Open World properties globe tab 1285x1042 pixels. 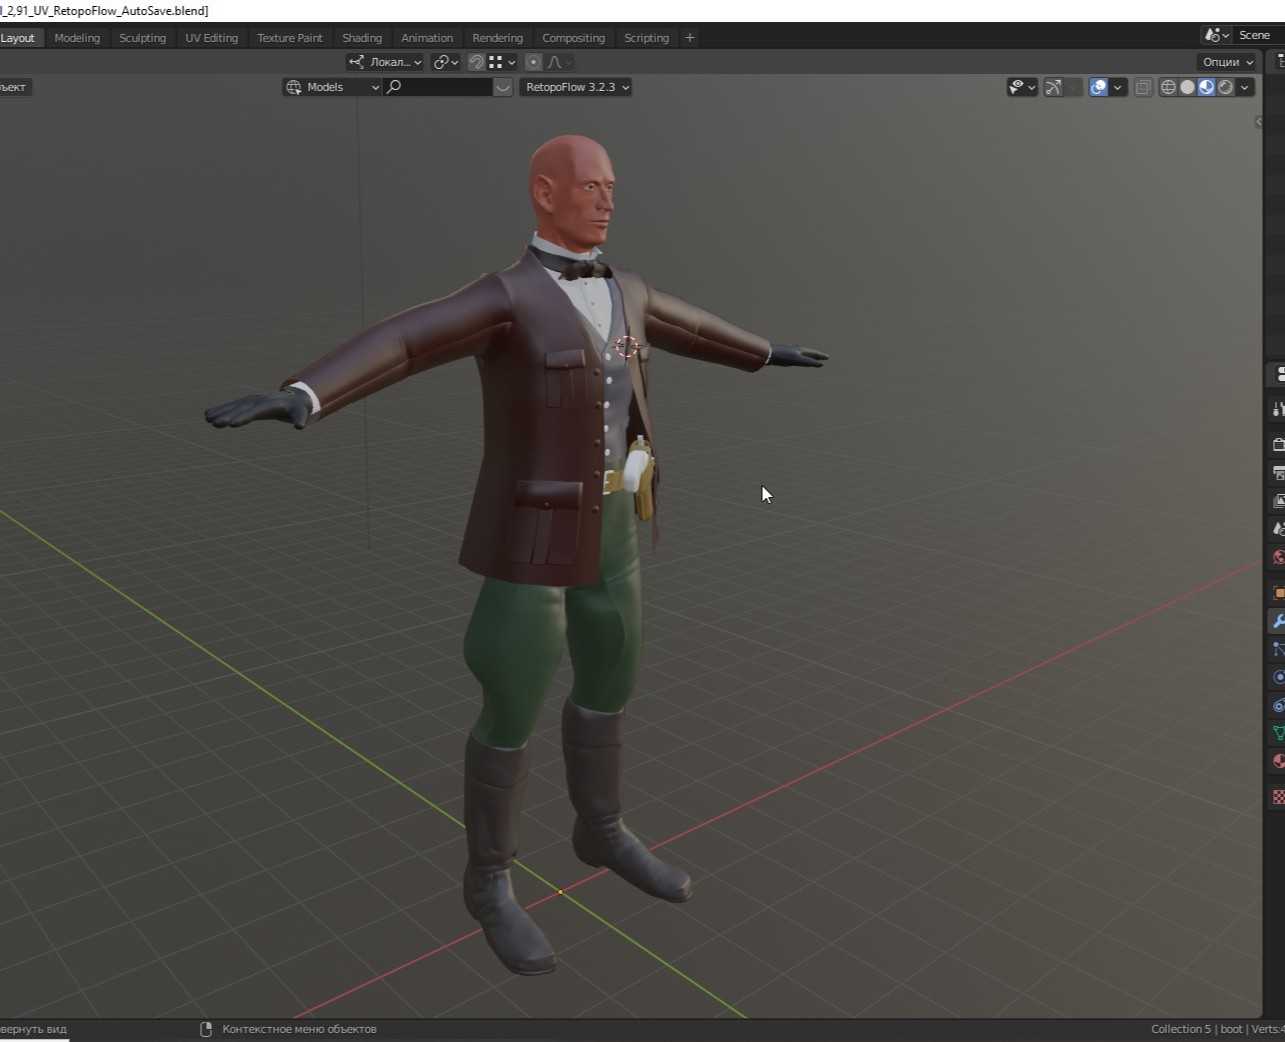[x=1278, y=557]
